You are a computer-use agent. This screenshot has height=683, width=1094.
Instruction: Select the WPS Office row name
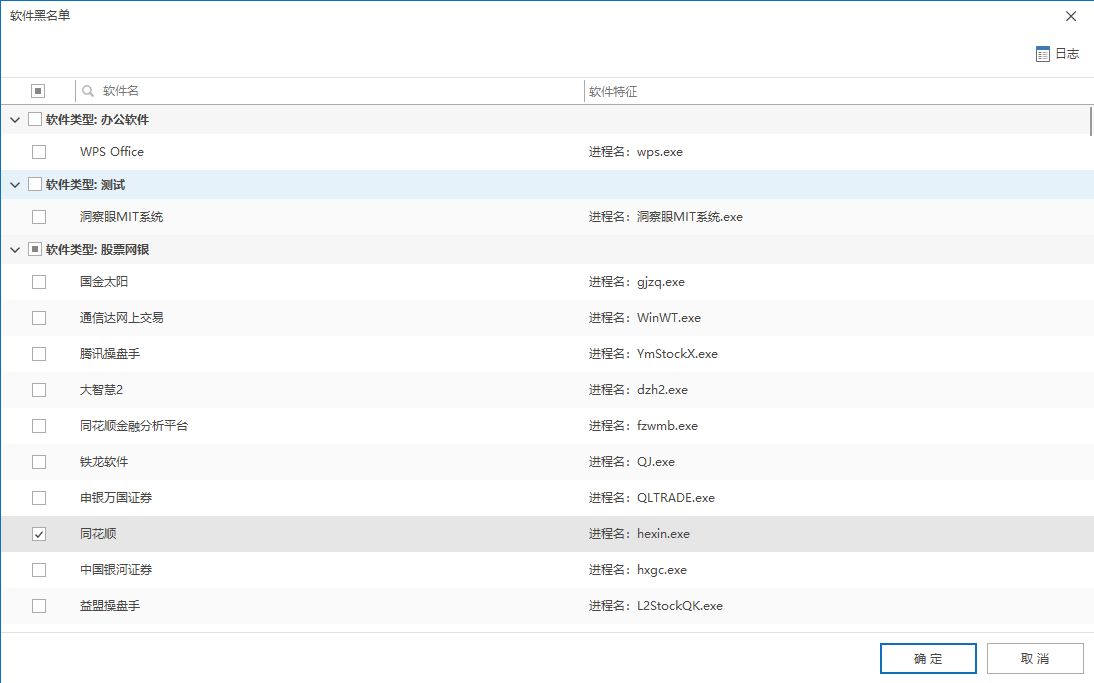[x=112, y=151]
